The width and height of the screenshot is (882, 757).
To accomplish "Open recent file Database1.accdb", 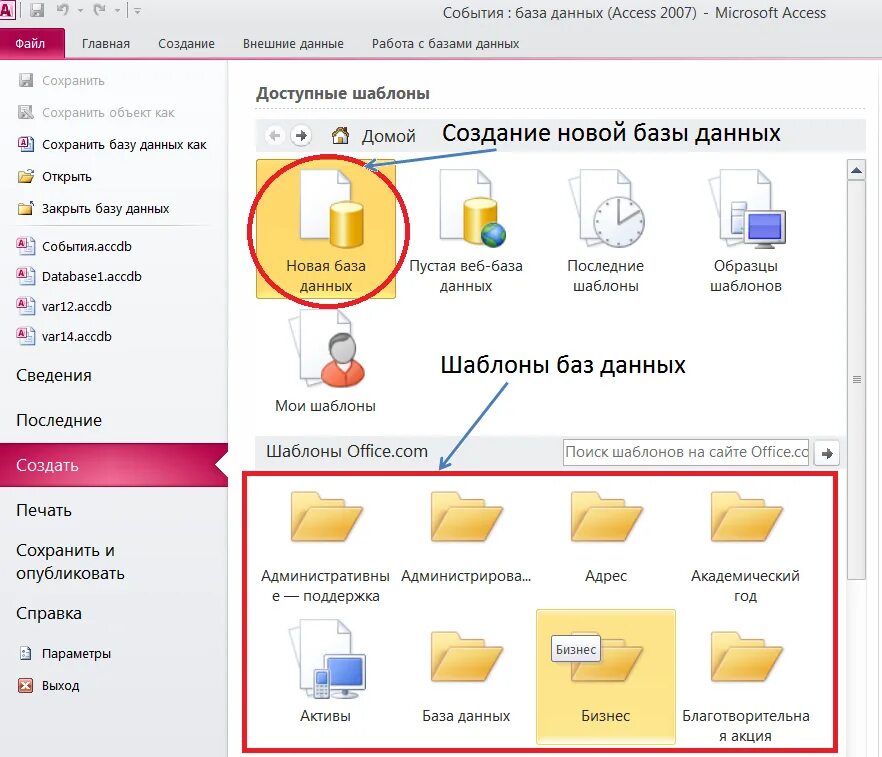I will (x=79, y=276).
